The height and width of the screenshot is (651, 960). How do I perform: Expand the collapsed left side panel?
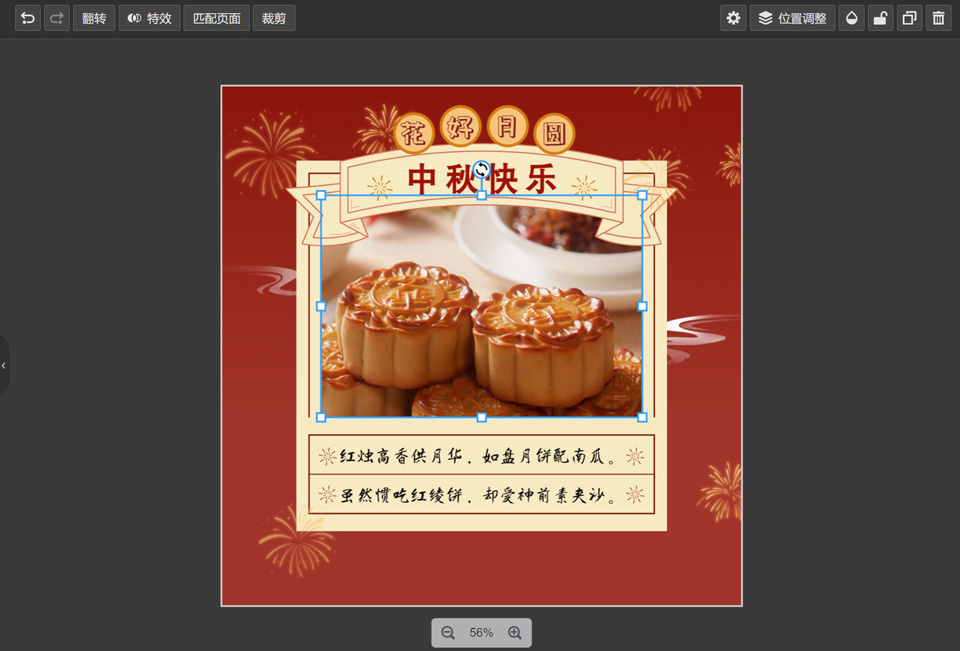pyautogui.click(x=4, y=366)
